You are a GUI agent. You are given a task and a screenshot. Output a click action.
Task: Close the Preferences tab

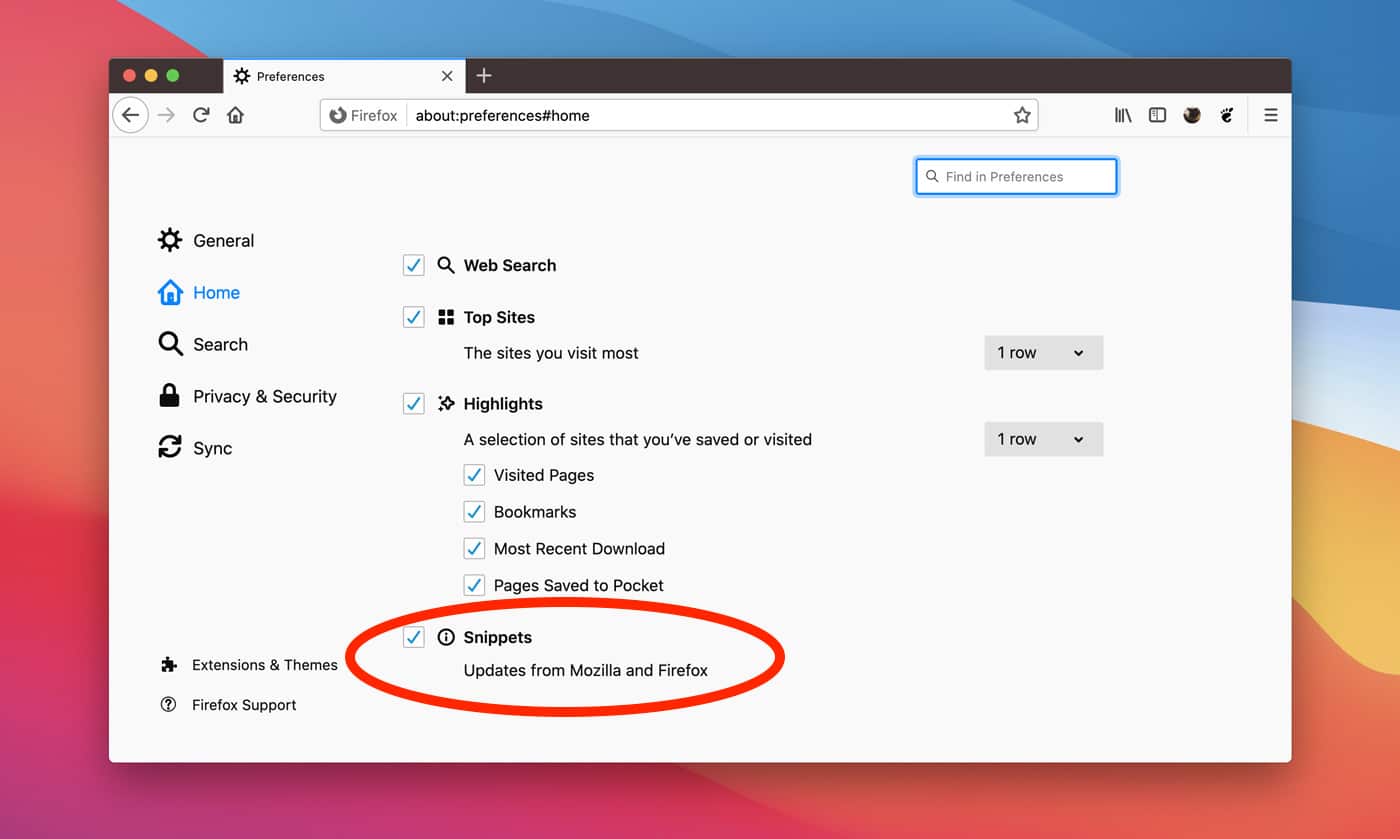pos(447,76)
